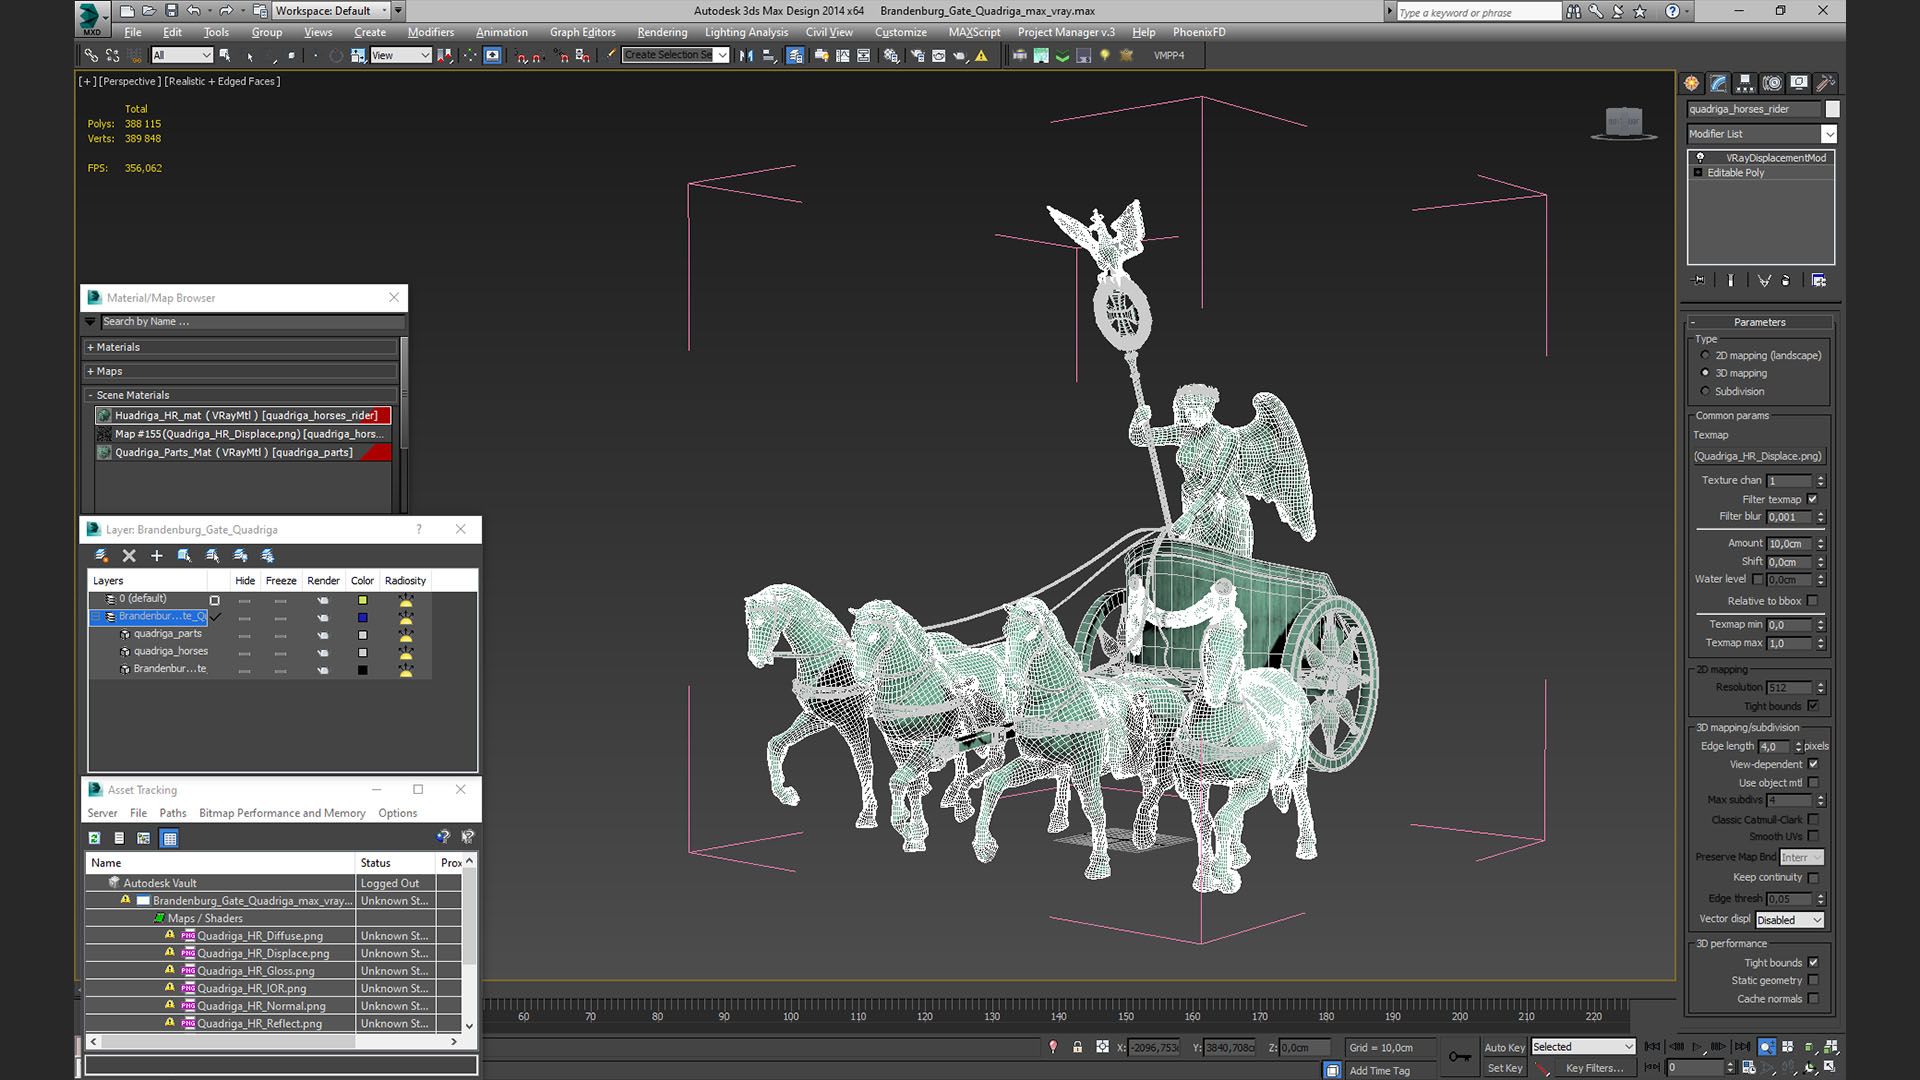Click the Open File folder icon
Screen dimensions: 1920x1080
pos(149,11)
